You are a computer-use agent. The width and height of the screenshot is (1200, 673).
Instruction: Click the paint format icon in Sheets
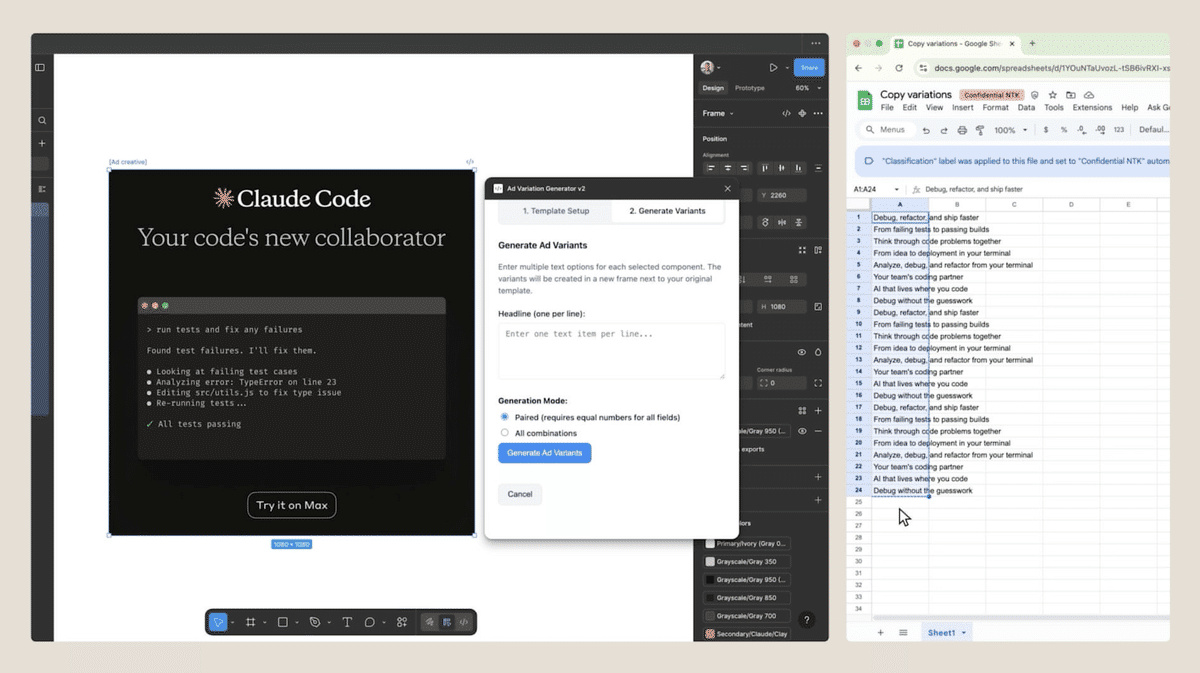[980, 130]
